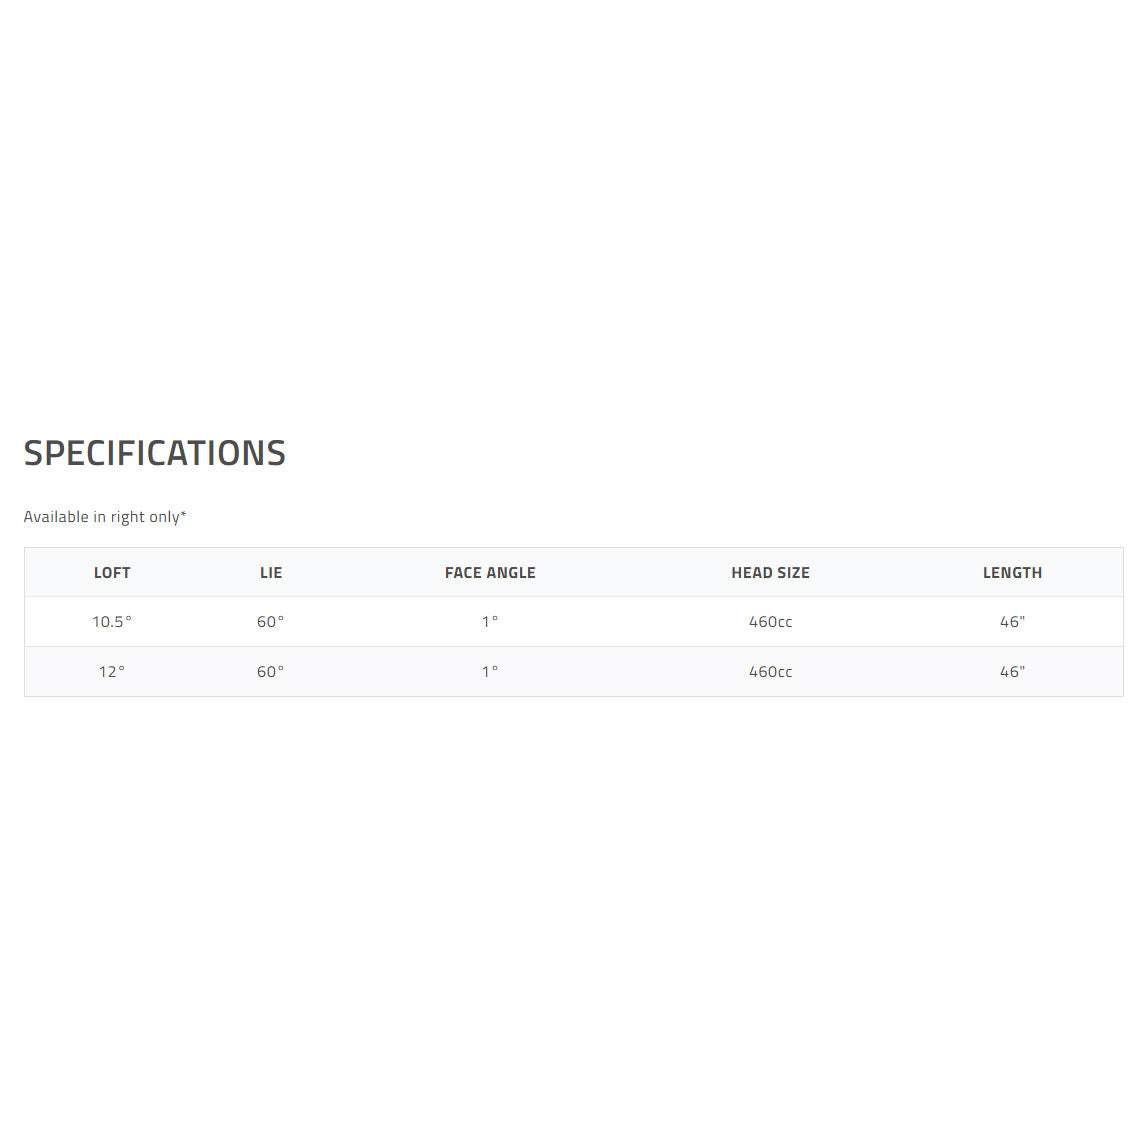This screenshot has height=1137, width=1137.
Task: Click the 46" length in the 10.5° row
Action: (1012, 622)
